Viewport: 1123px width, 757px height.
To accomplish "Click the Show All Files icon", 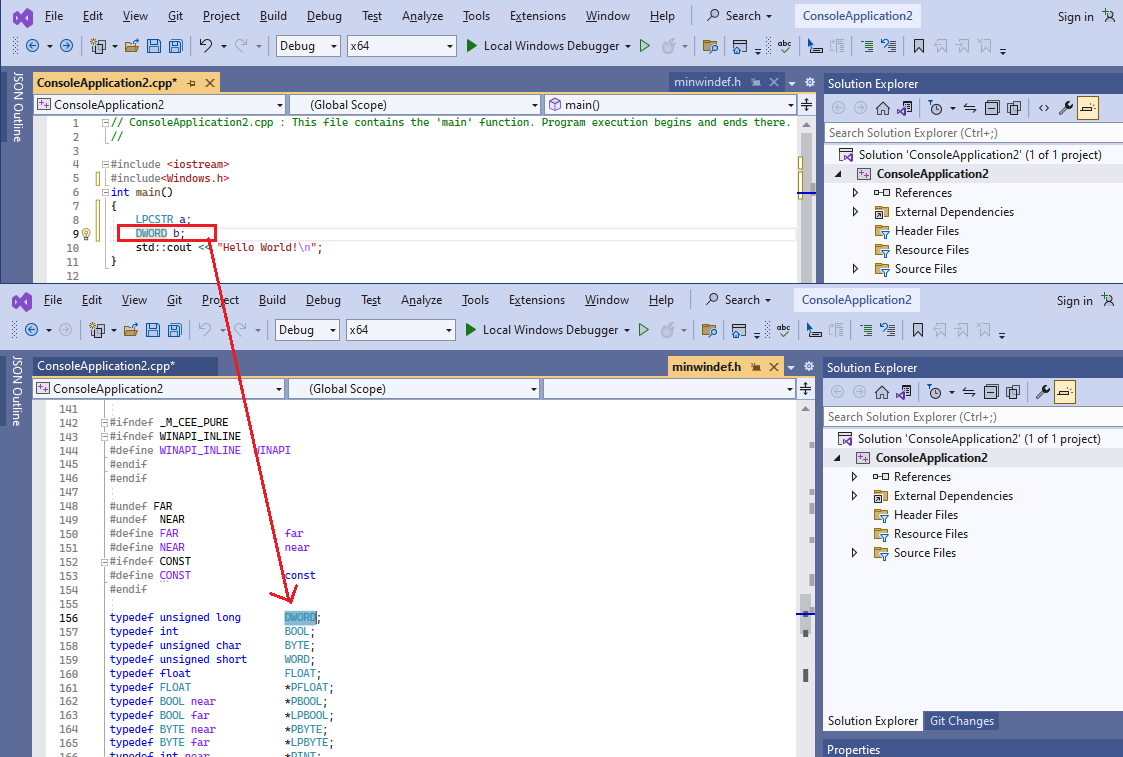I will click(1014, 107).
